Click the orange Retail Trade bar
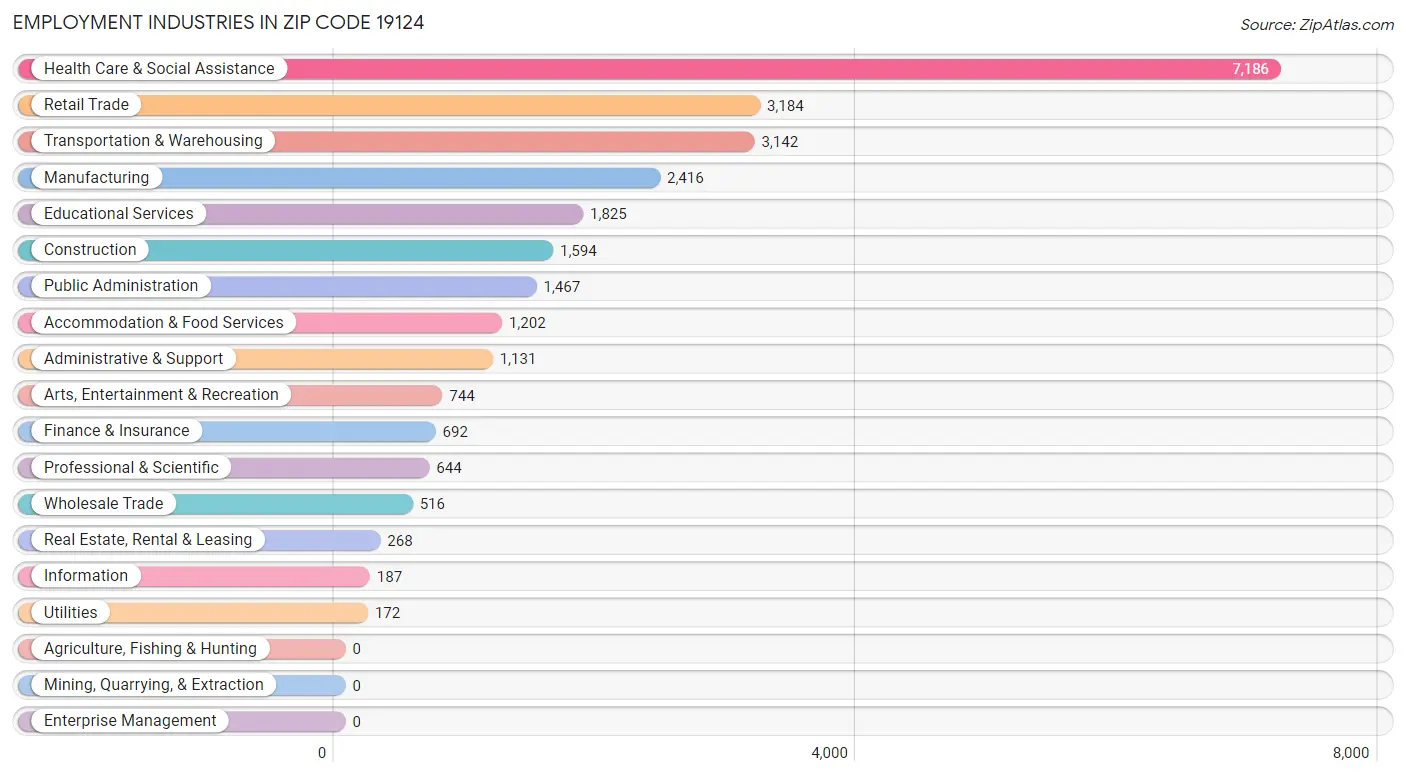The width and height of the screenshot is (1406, 776). tap(389, 105)
